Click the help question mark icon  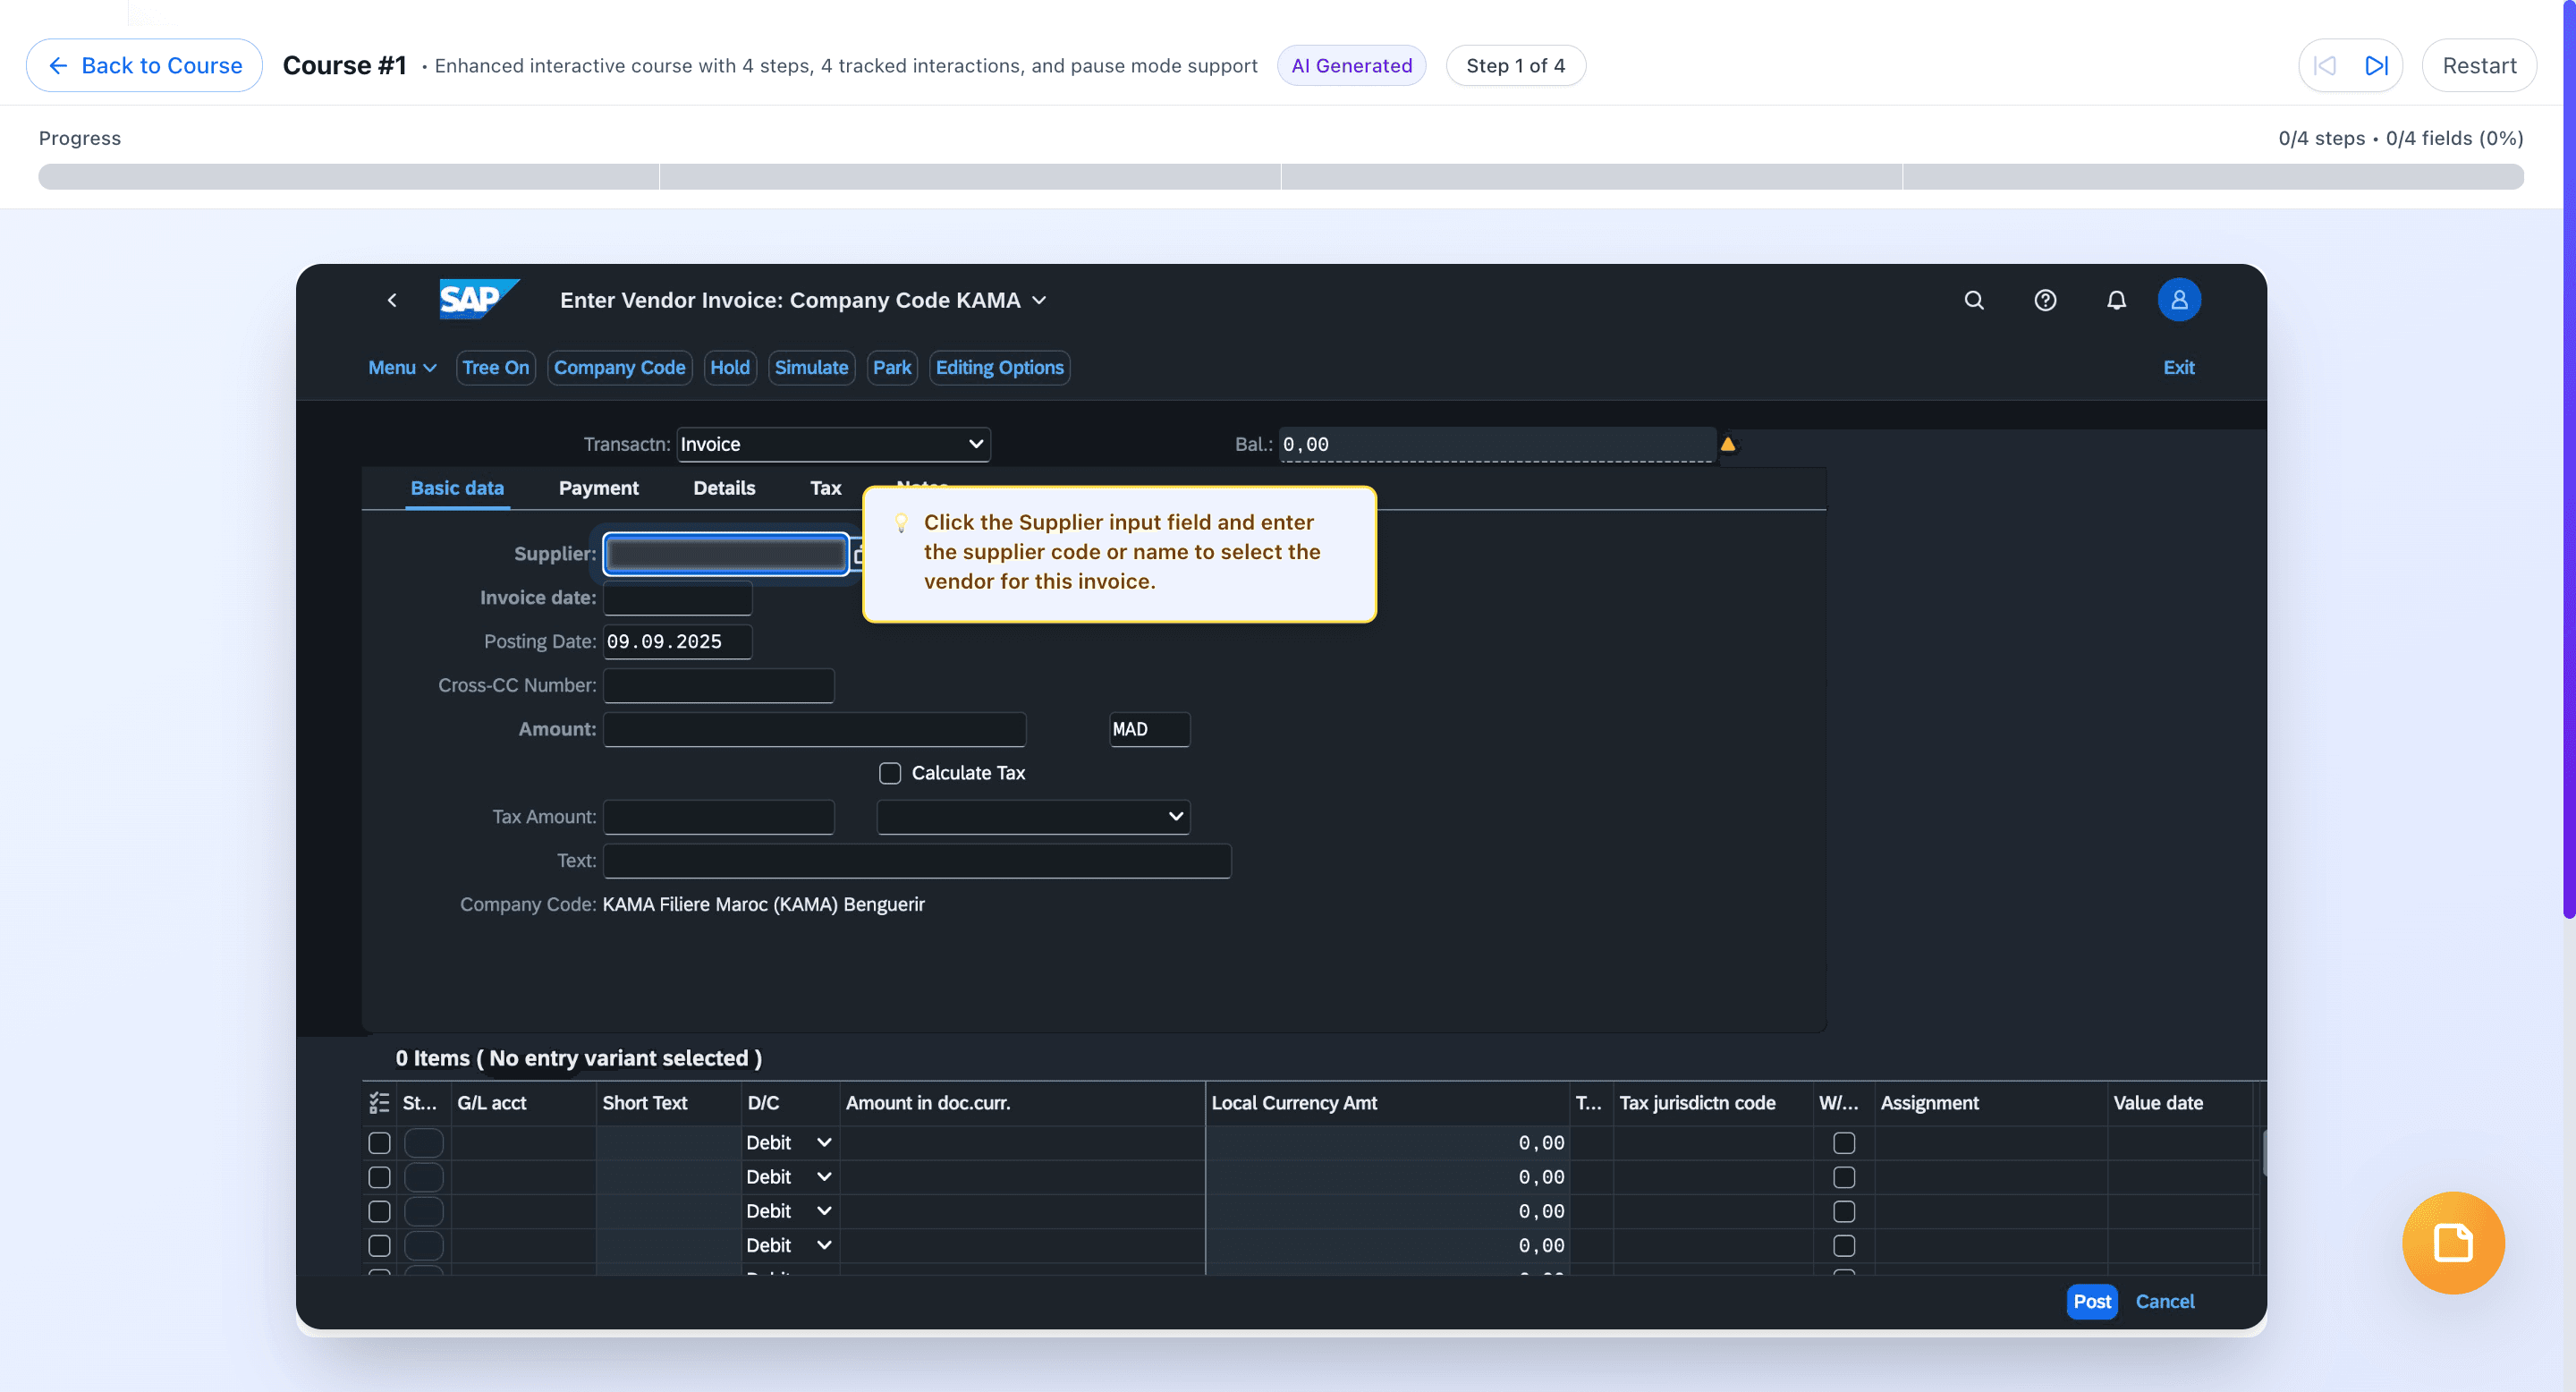point(2045,300)
